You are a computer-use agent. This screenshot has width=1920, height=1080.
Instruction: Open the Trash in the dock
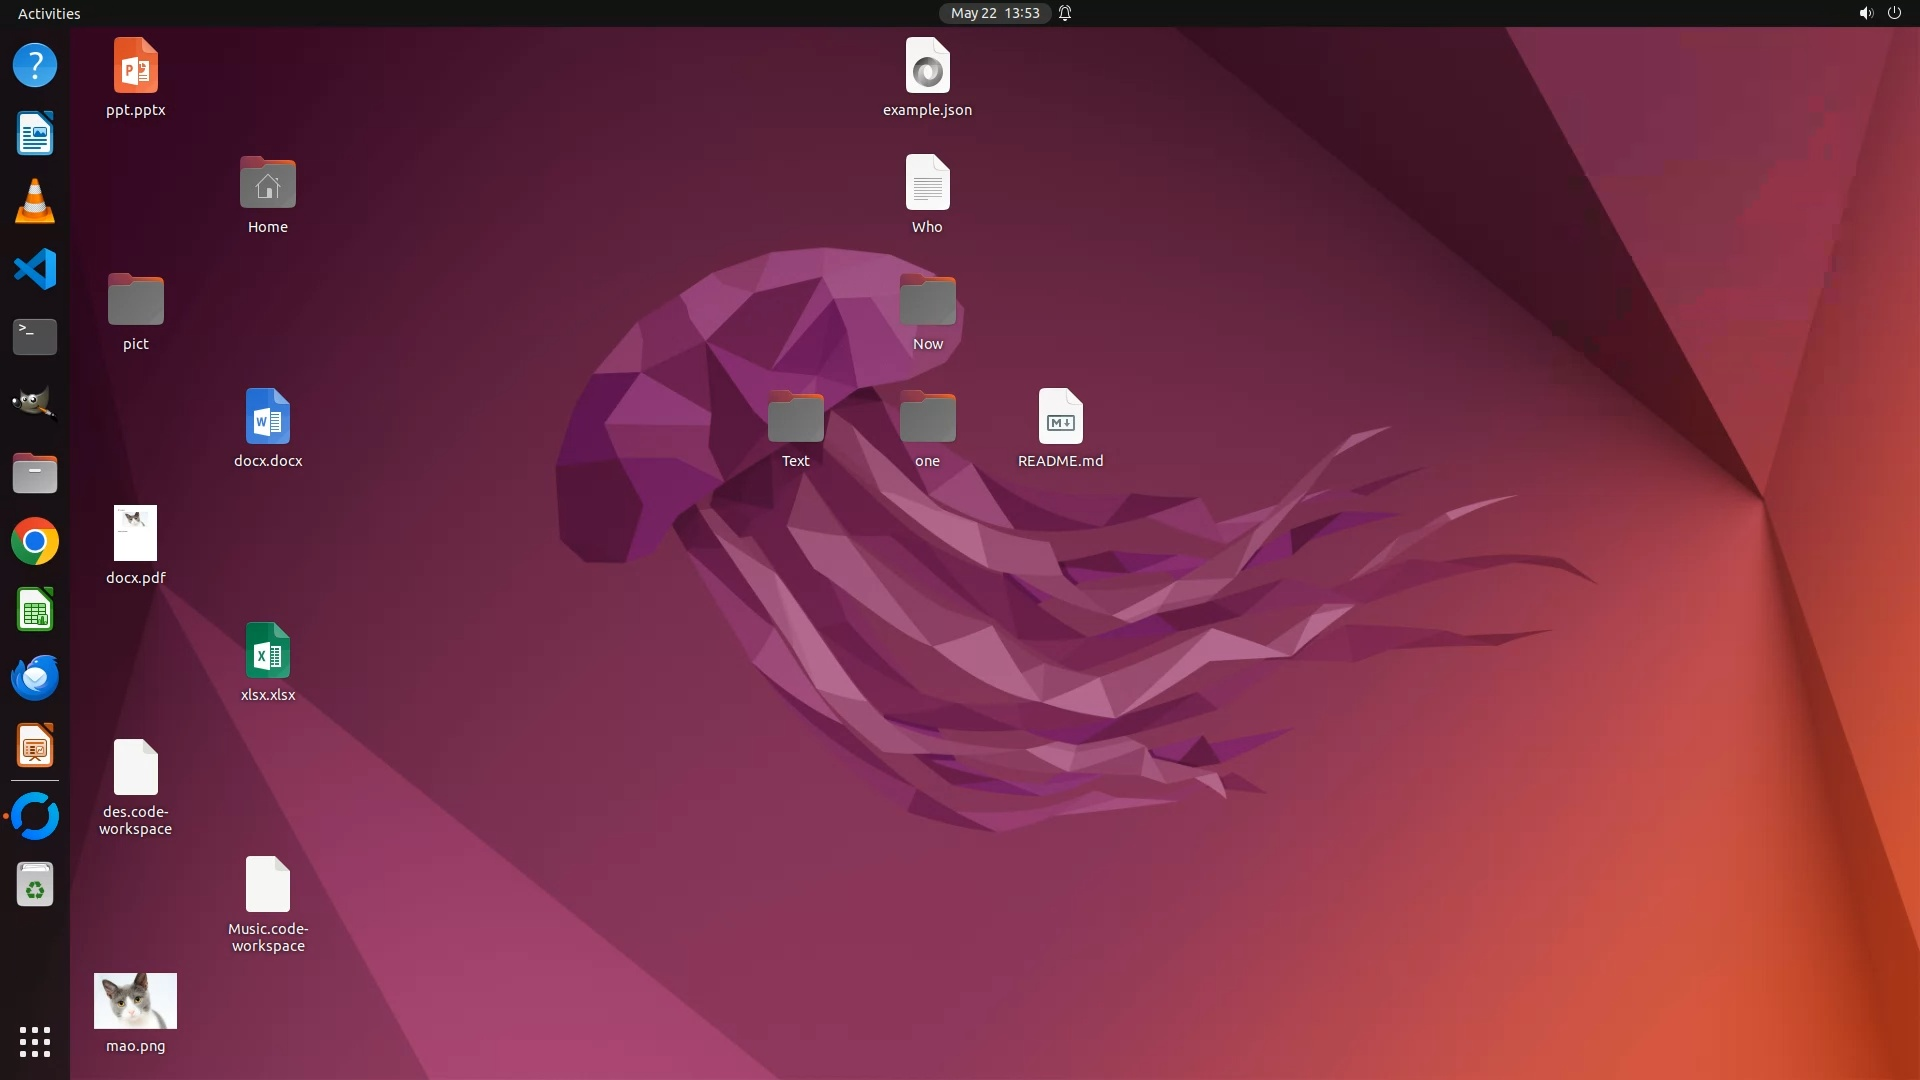35,885
